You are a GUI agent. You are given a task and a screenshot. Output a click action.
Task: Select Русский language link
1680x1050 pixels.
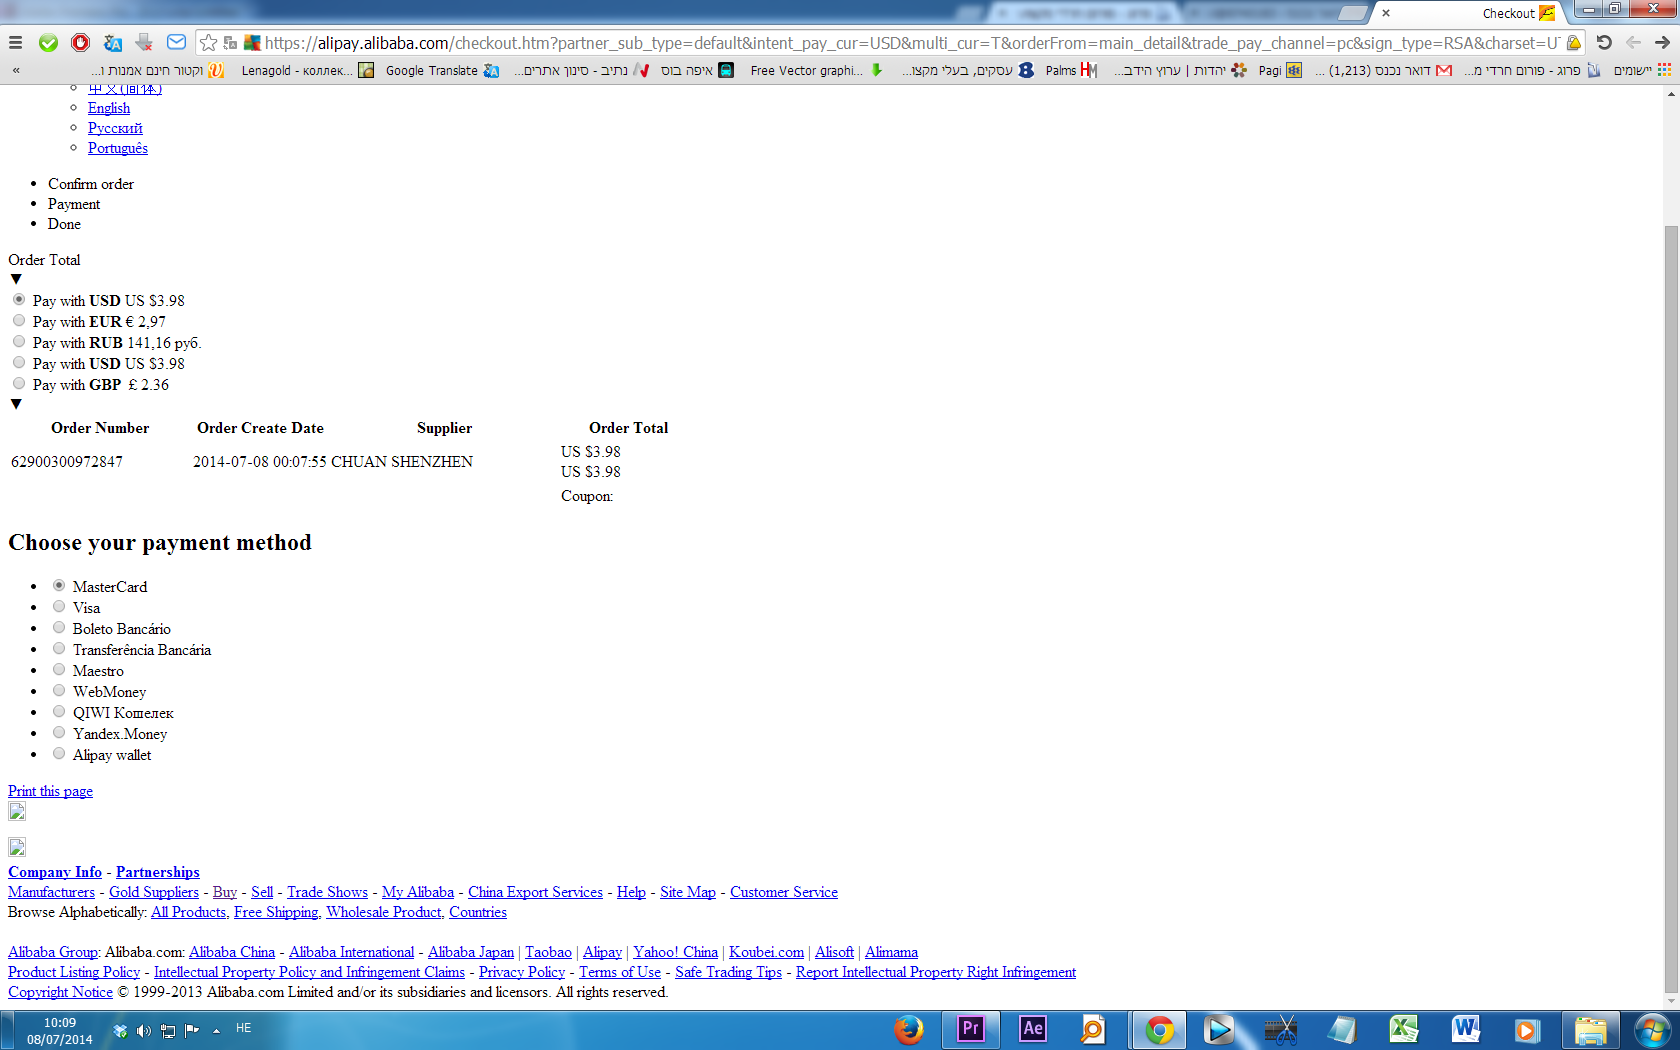(x=115, y=128)
